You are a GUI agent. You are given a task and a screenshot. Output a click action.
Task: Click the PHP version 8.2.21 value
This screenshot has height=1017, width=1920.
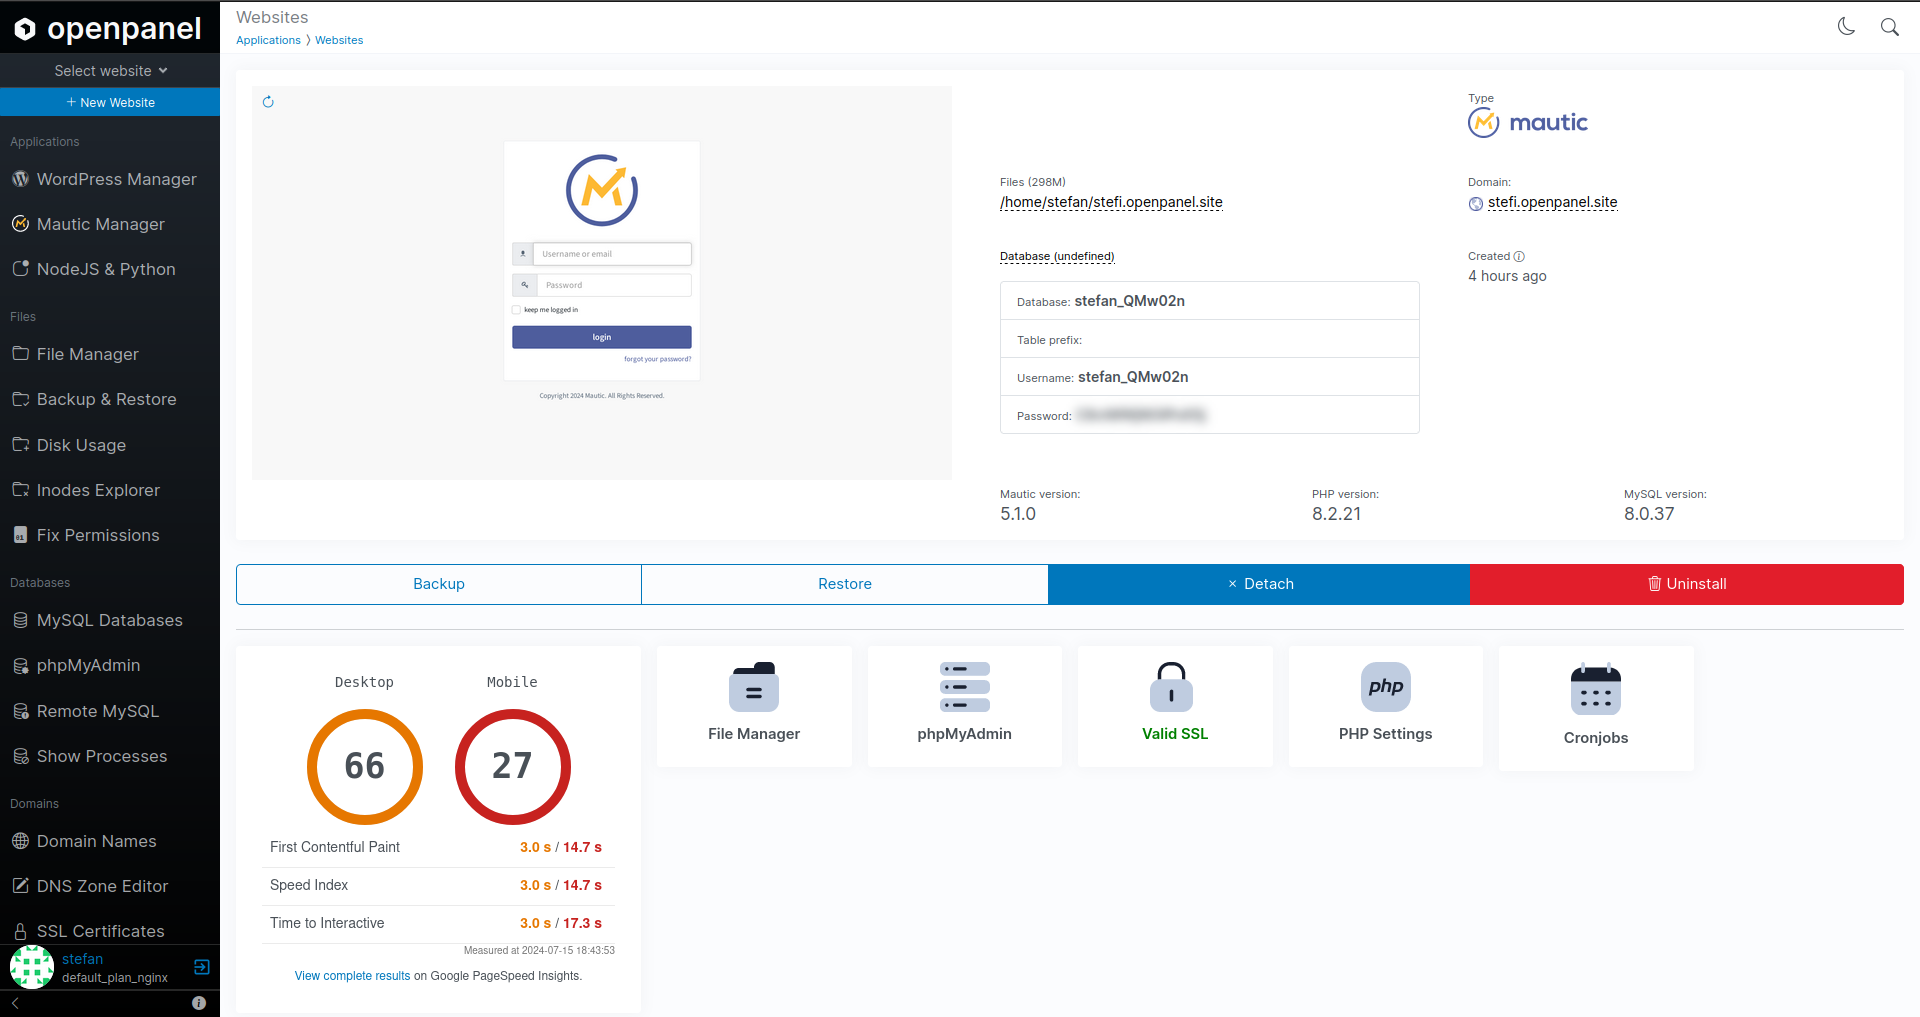tap(1336, 514)
